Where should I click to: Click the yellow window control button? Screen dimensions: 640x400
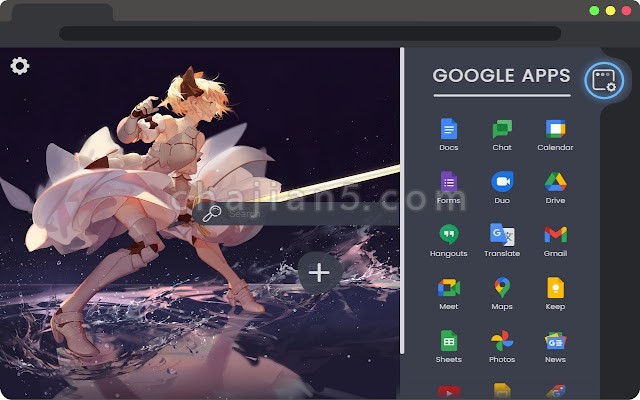[611, 11]
